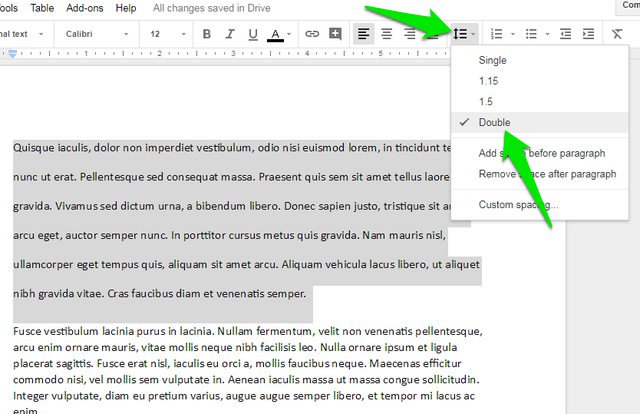Toggle bold formatting

pos(207,34)
